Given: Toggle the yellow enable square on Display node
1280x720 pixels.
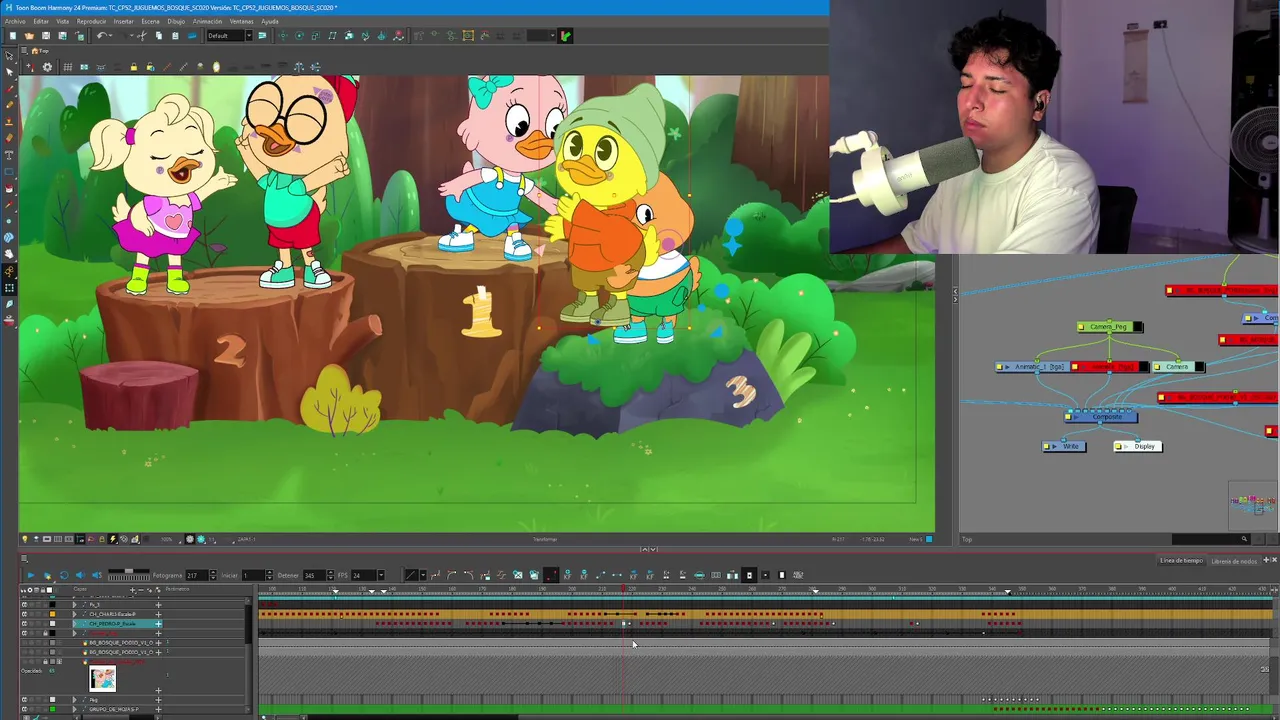Looking at the screenshot, I should pyautogui.click(x=1118, y=446).
